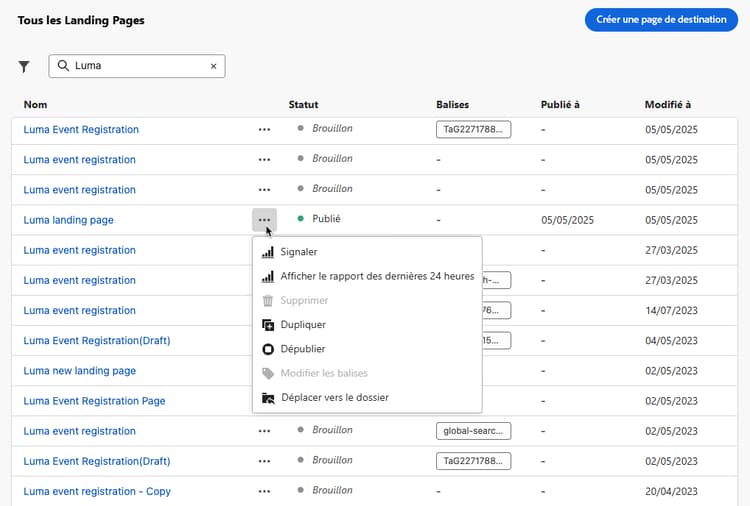
Task: Click the Dupliquer icon in menu
Action: point(267,325)
